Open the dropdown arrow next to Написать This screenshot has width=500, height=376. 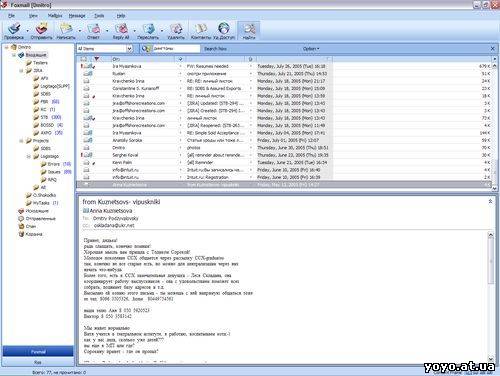click(x=80, y=30)
